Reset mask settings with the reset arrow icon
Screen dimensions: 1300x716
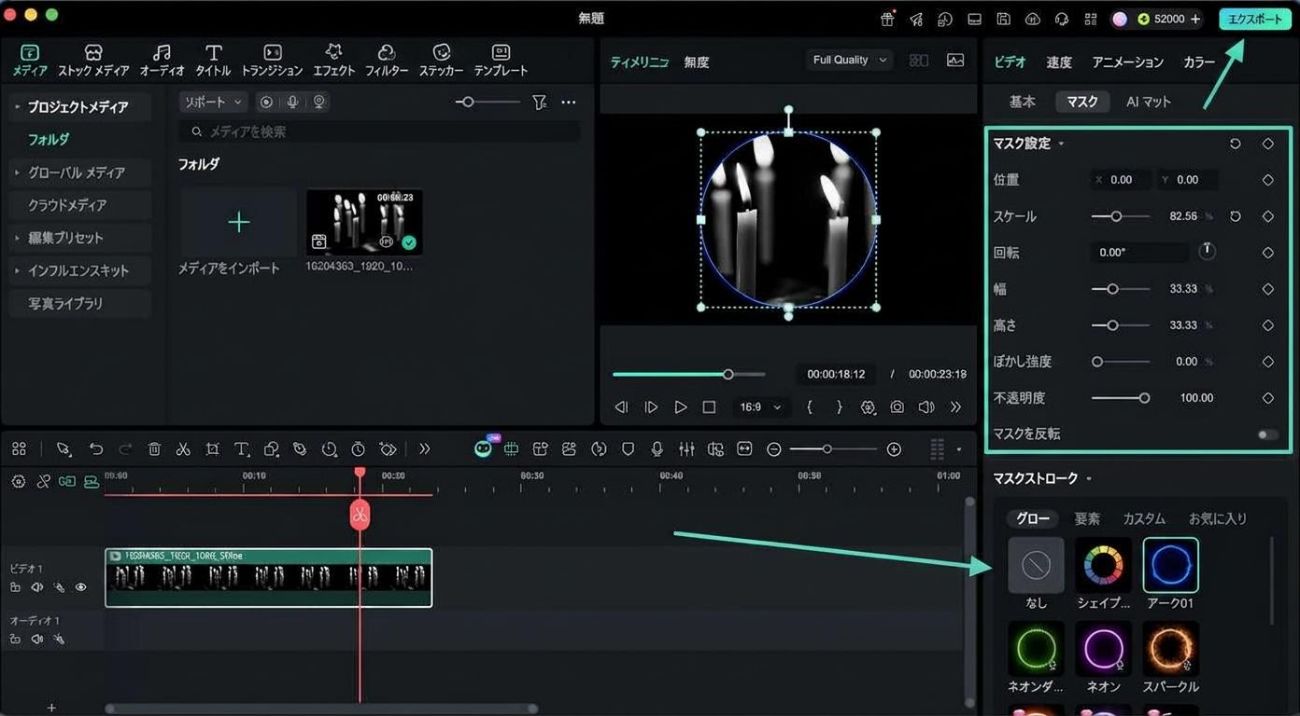[x=1236, y=144]
